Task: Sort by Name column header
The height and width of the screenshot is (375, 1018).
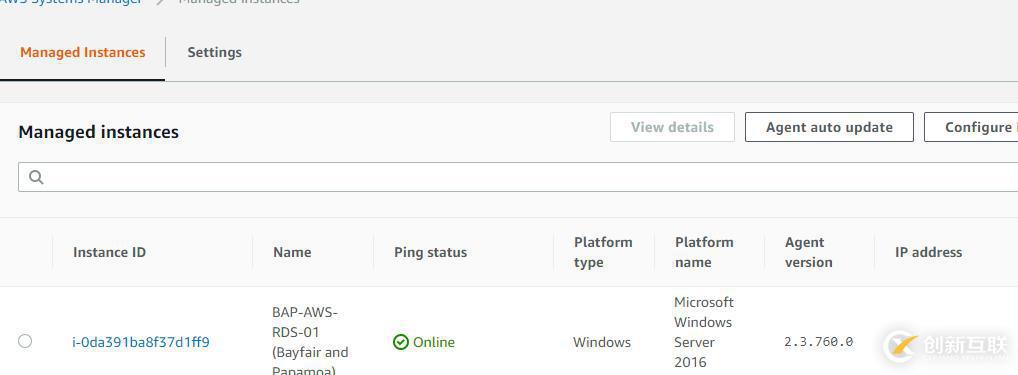Action: coord(292,252)
